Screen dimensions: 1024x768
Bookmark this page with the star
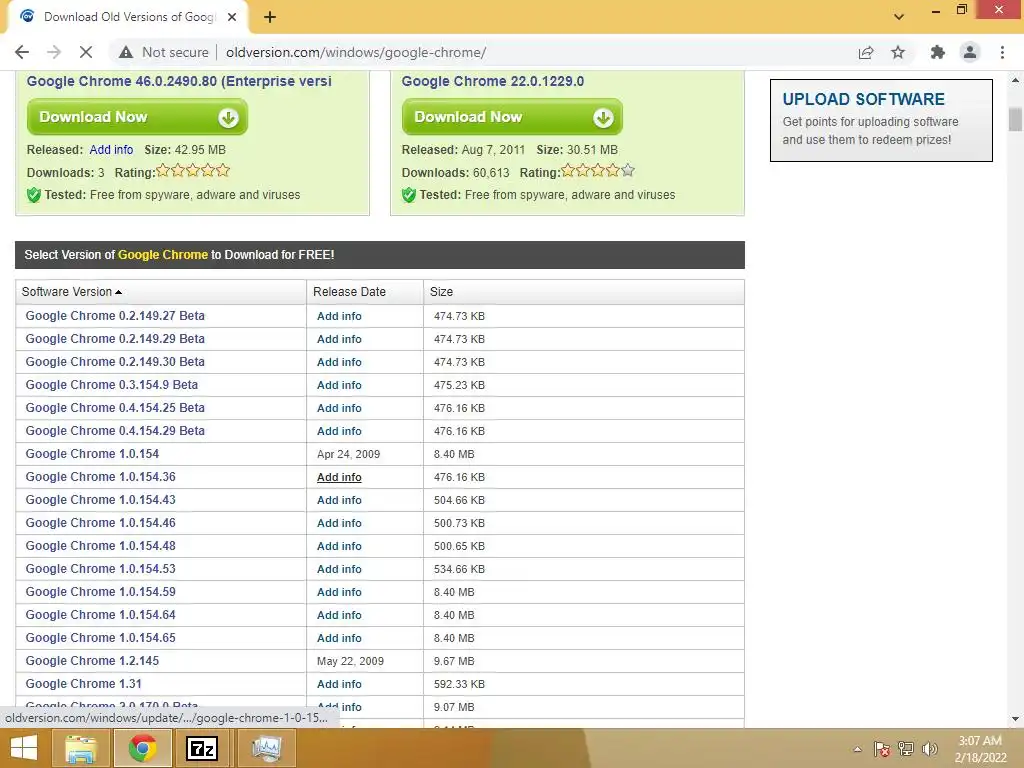898,52
